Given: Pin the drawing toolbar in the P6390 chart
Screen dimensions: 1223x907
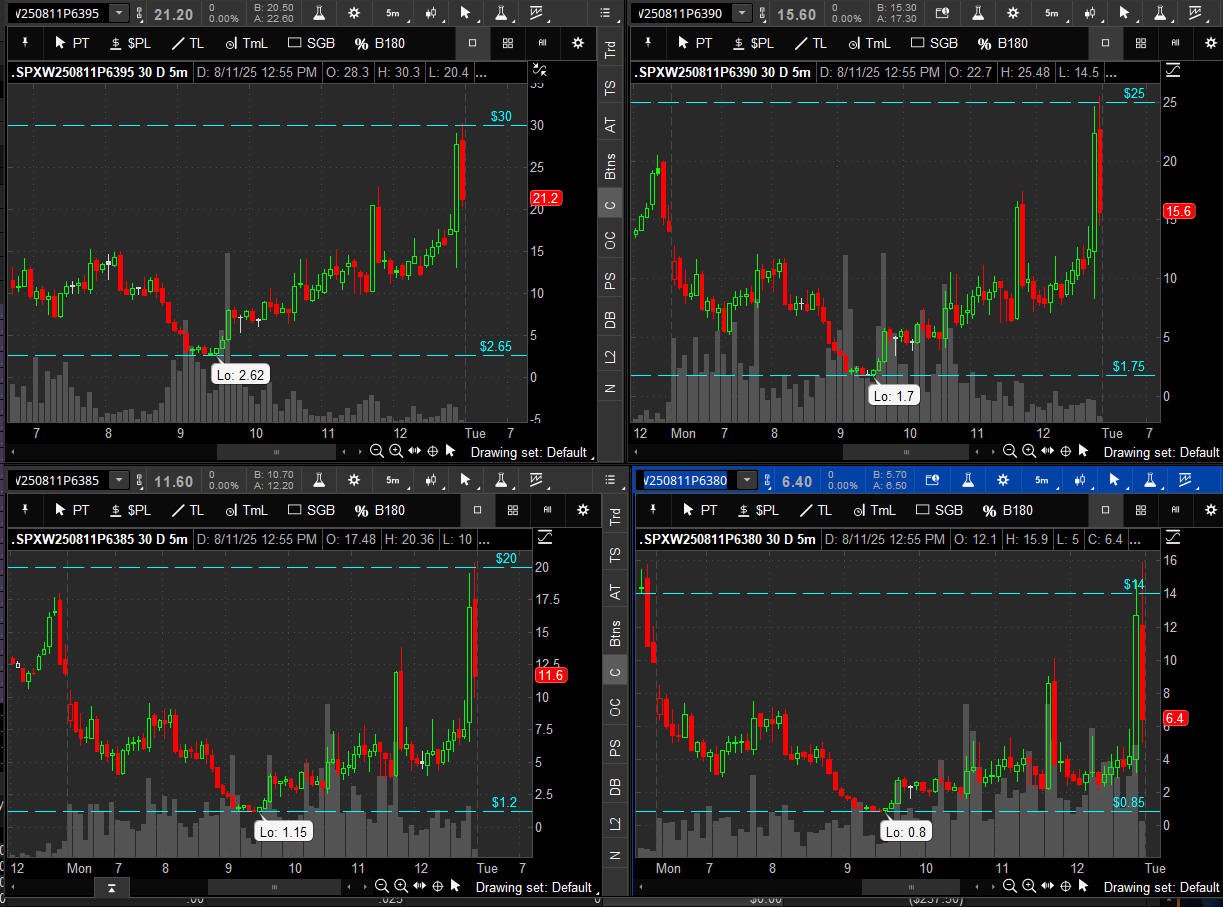Looking at the screenshot, I should pyautogui.click(x=648, y=43).
